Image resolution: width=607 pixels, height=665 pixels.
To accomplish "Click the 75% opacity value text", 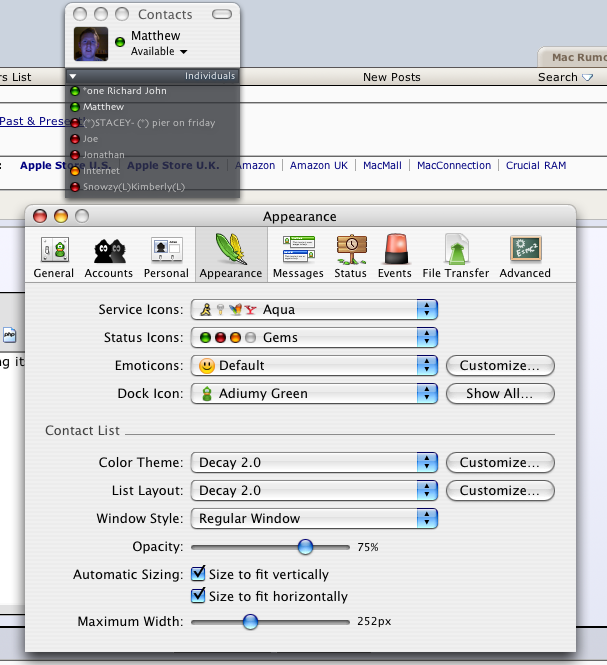I will 367,547.
